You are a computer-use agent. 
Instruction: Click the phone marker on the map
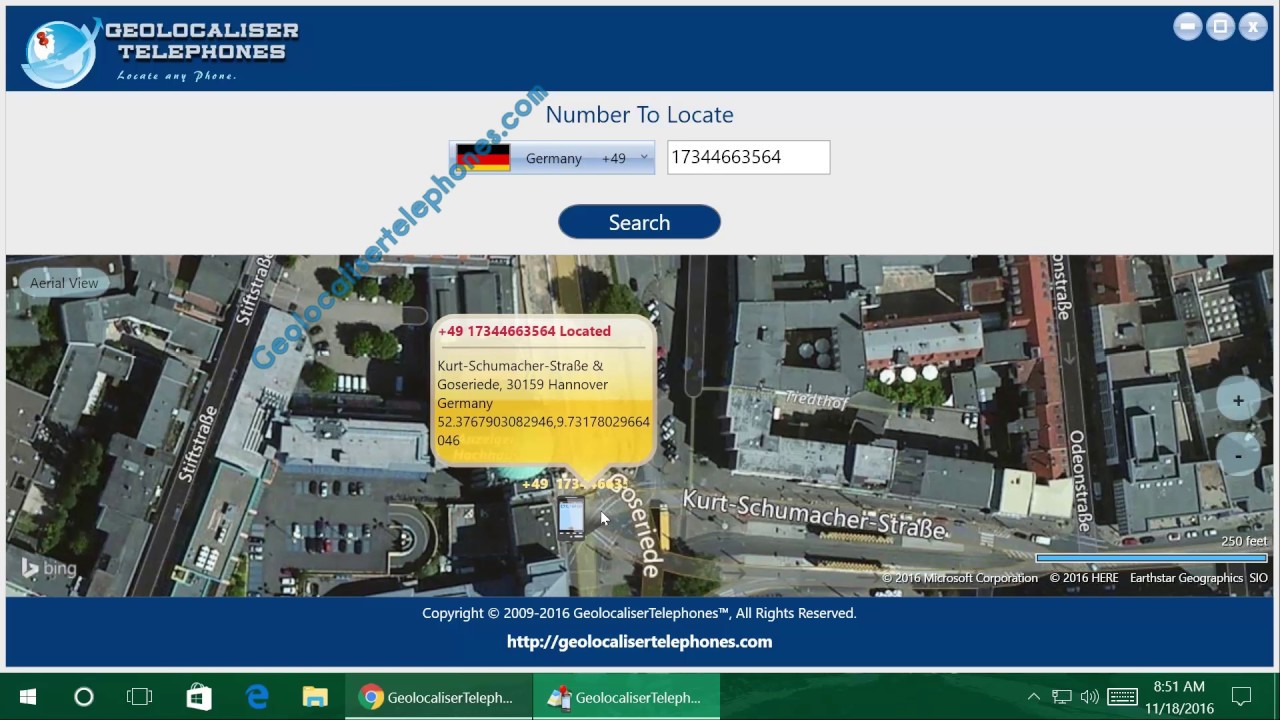571,518
